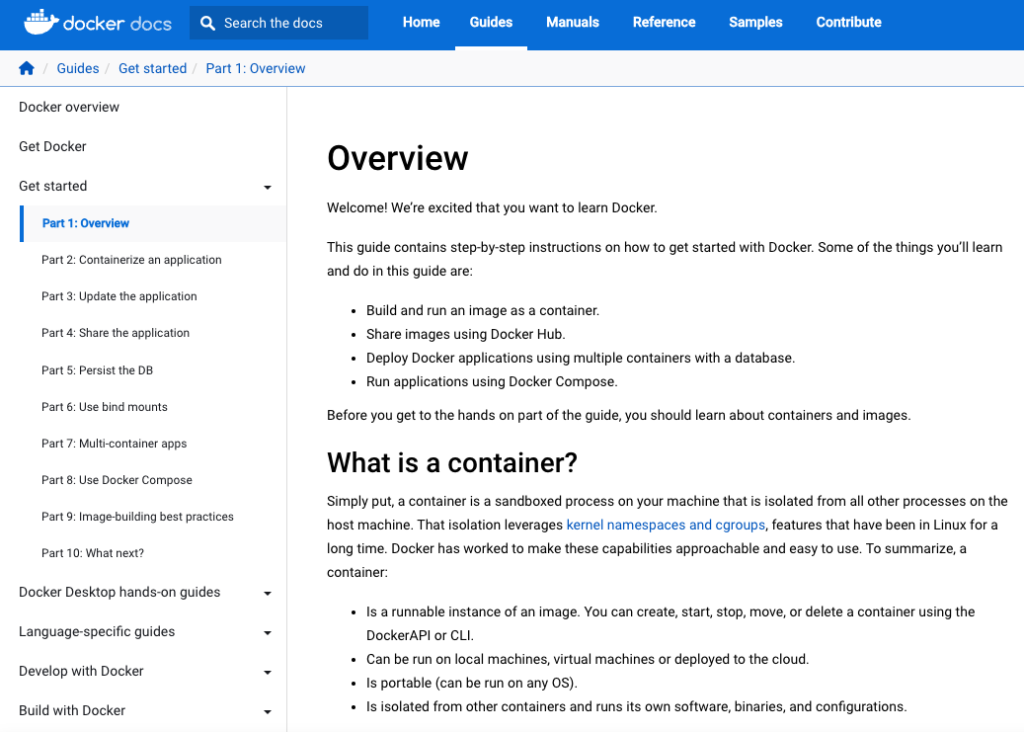This screenshot has height=732, width=1024.
Task: Click "Is isolated from other containers" bullet
Action: pyautogui.click(x=636, y=707)
